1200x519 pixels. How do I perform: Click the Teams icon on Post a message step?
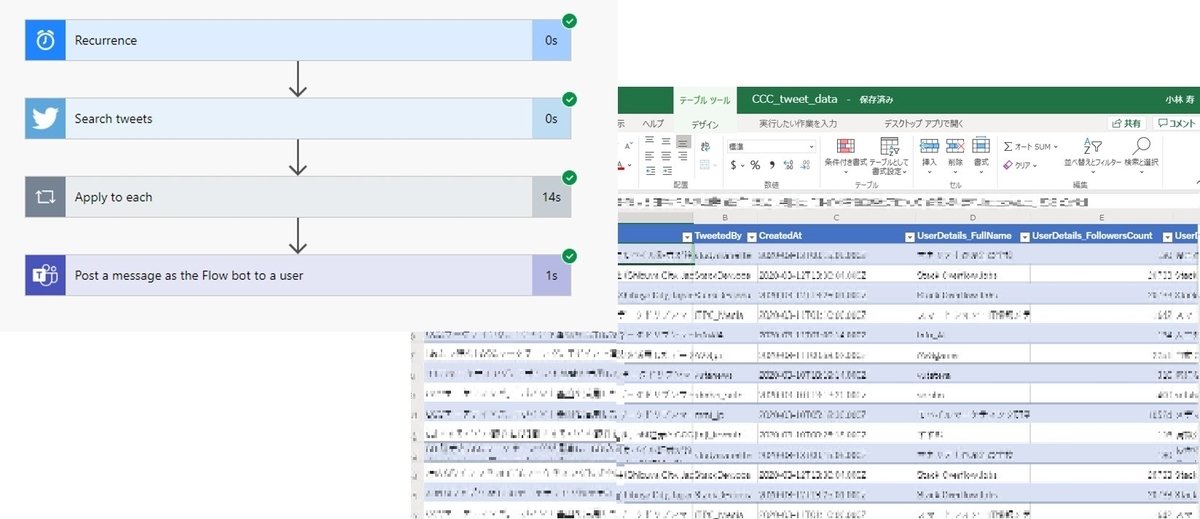pyautogui.click(x=45, y=275)
